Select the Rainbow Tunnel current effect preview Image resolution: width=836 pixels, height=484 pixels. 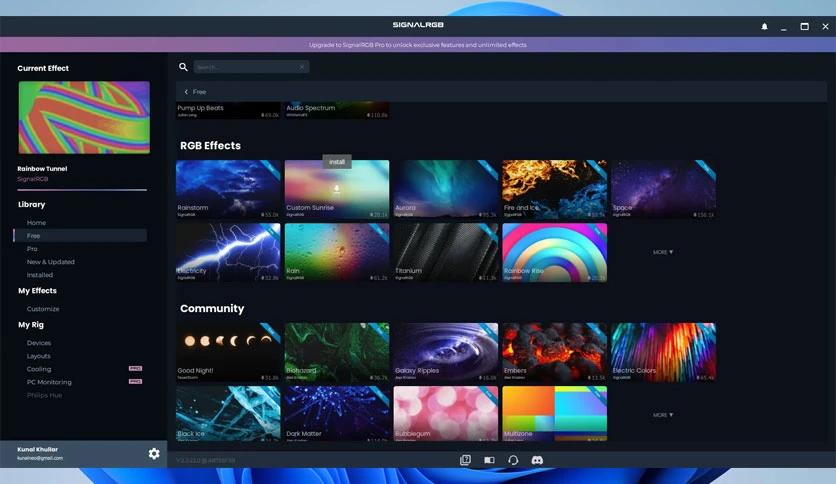[84, 117]
